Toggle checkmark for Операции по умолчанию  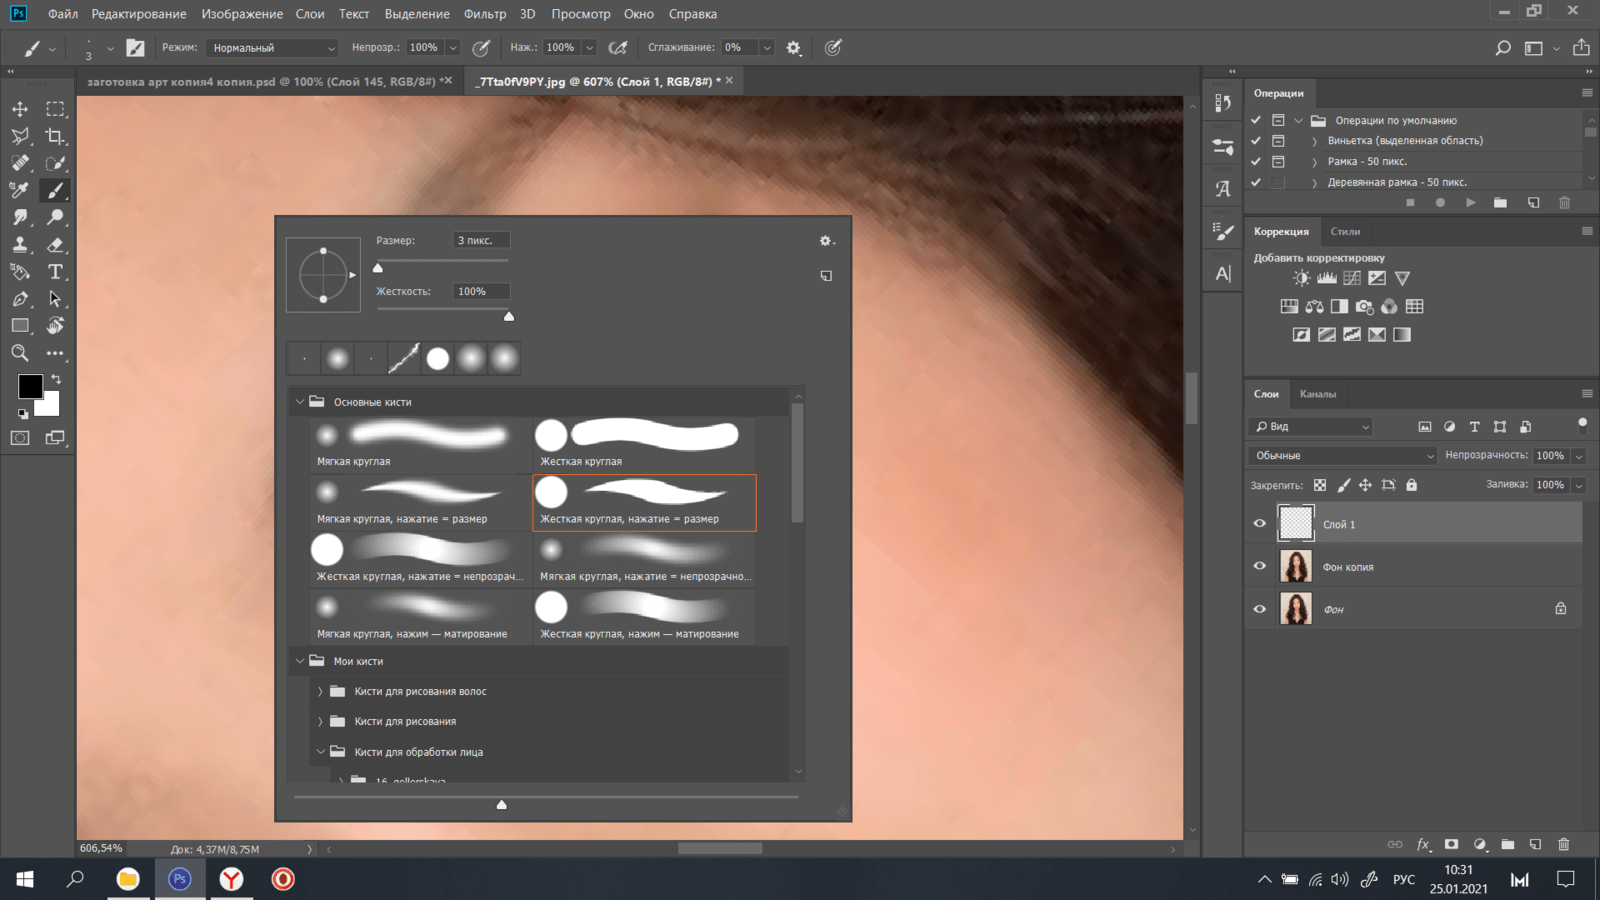click(1256, 120)
